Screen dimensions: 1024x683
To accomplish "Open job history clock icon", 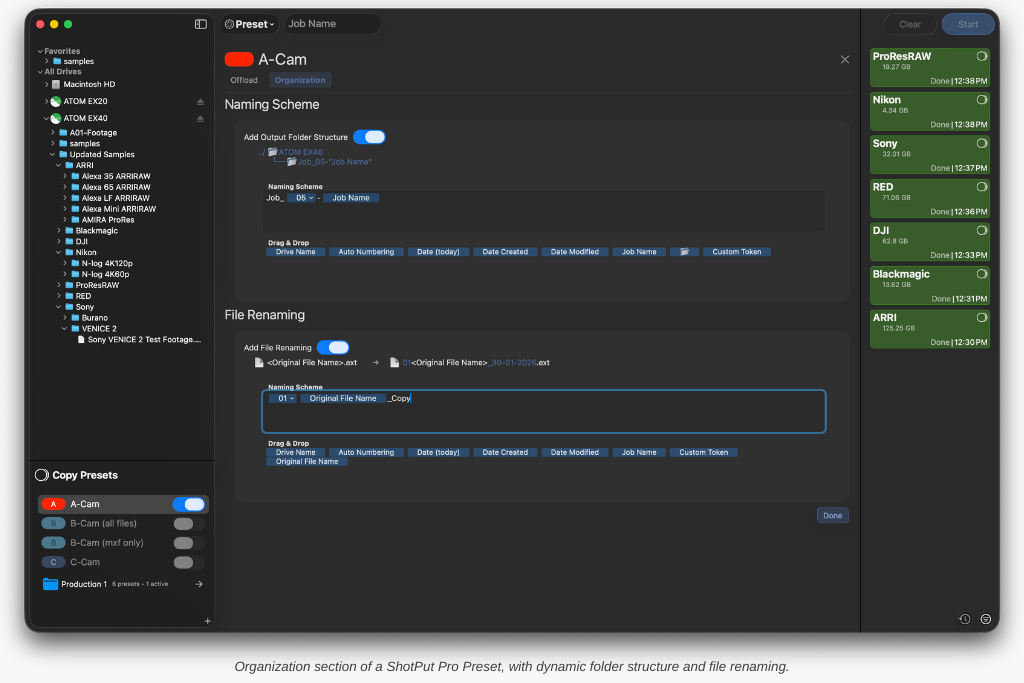I will tap(964, 619).
